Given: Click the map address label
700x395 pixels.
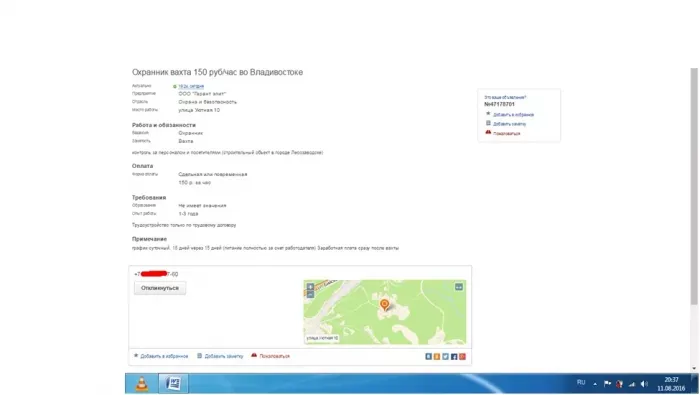Looking at the screenshot, I should (x=322, y=338).
